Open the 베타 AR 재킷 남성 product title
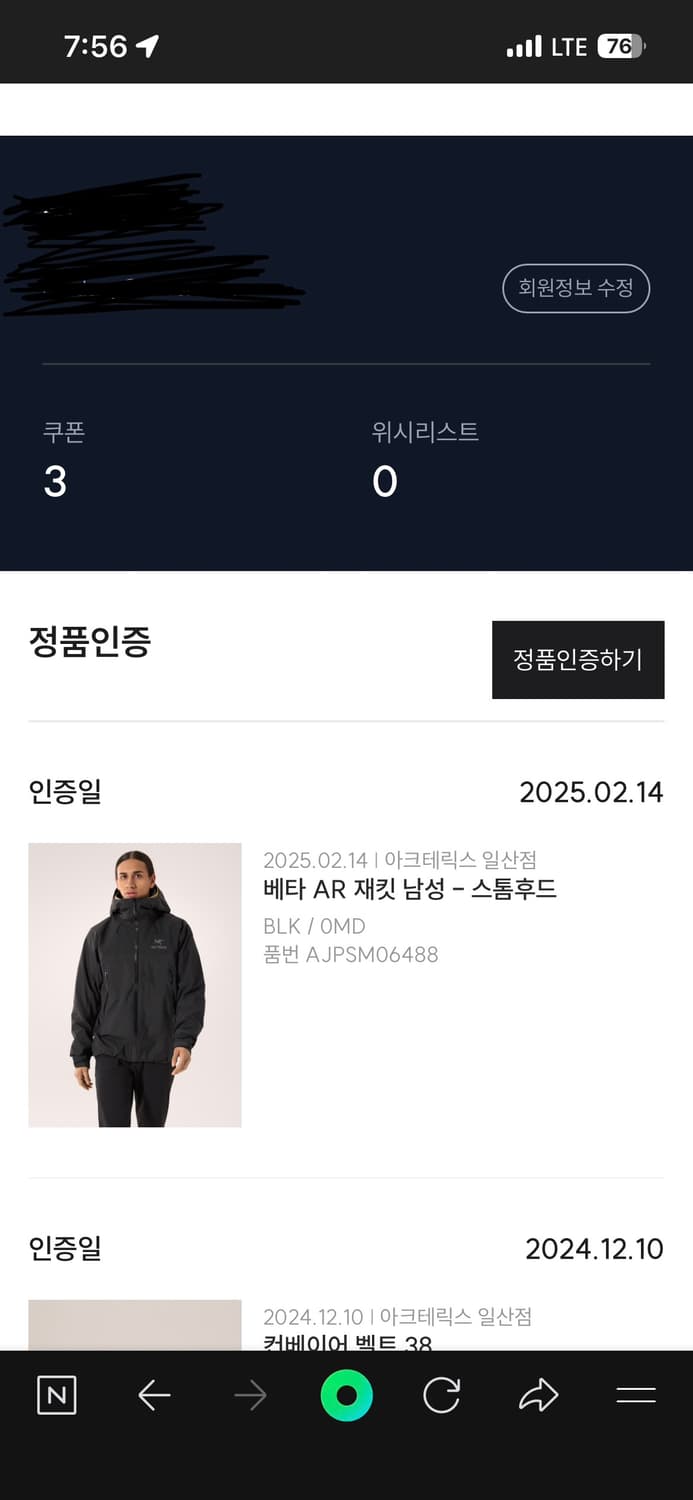 (409, 888)
